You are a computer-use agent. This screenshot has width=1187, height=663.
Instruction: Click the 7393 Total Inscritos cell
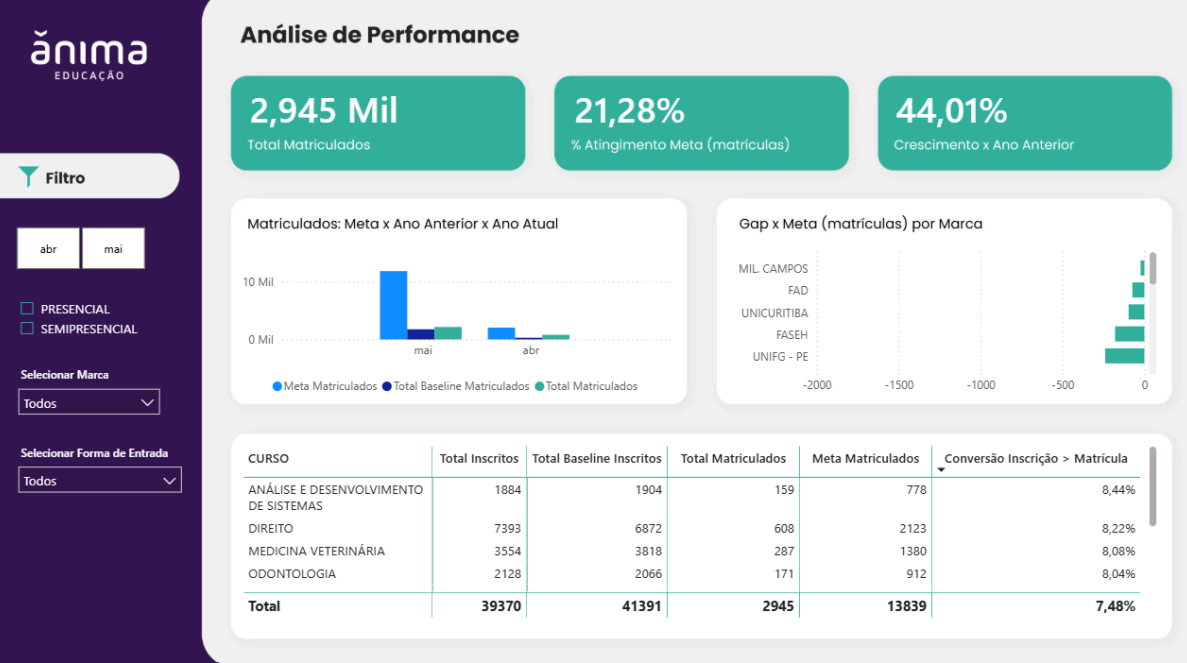507,528
